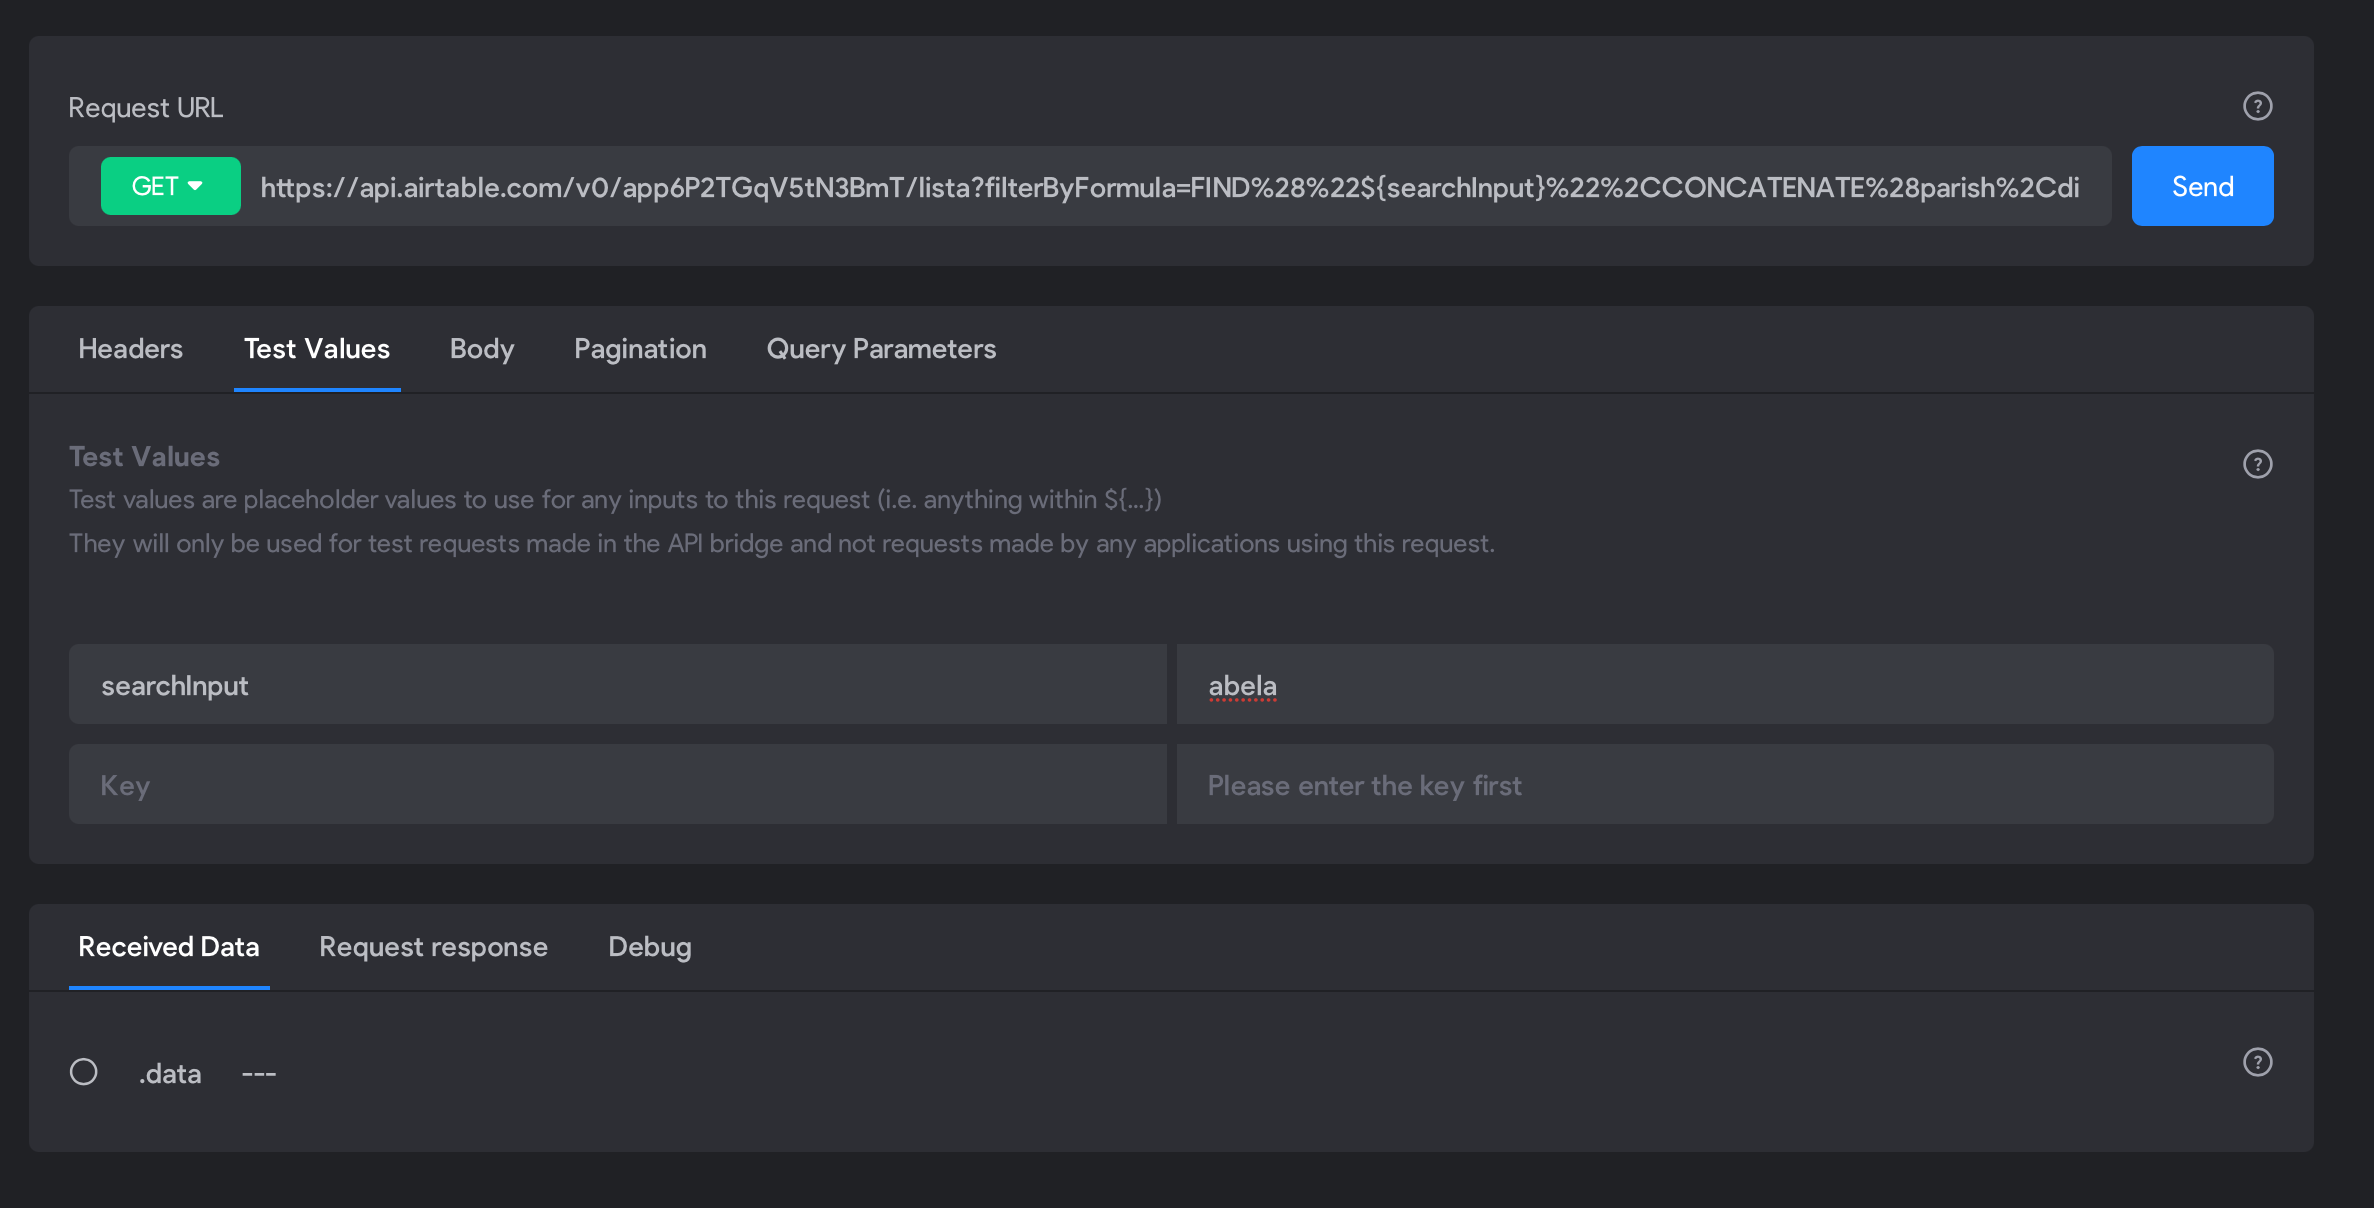Go to the Pagination tab

coord(640,349)
